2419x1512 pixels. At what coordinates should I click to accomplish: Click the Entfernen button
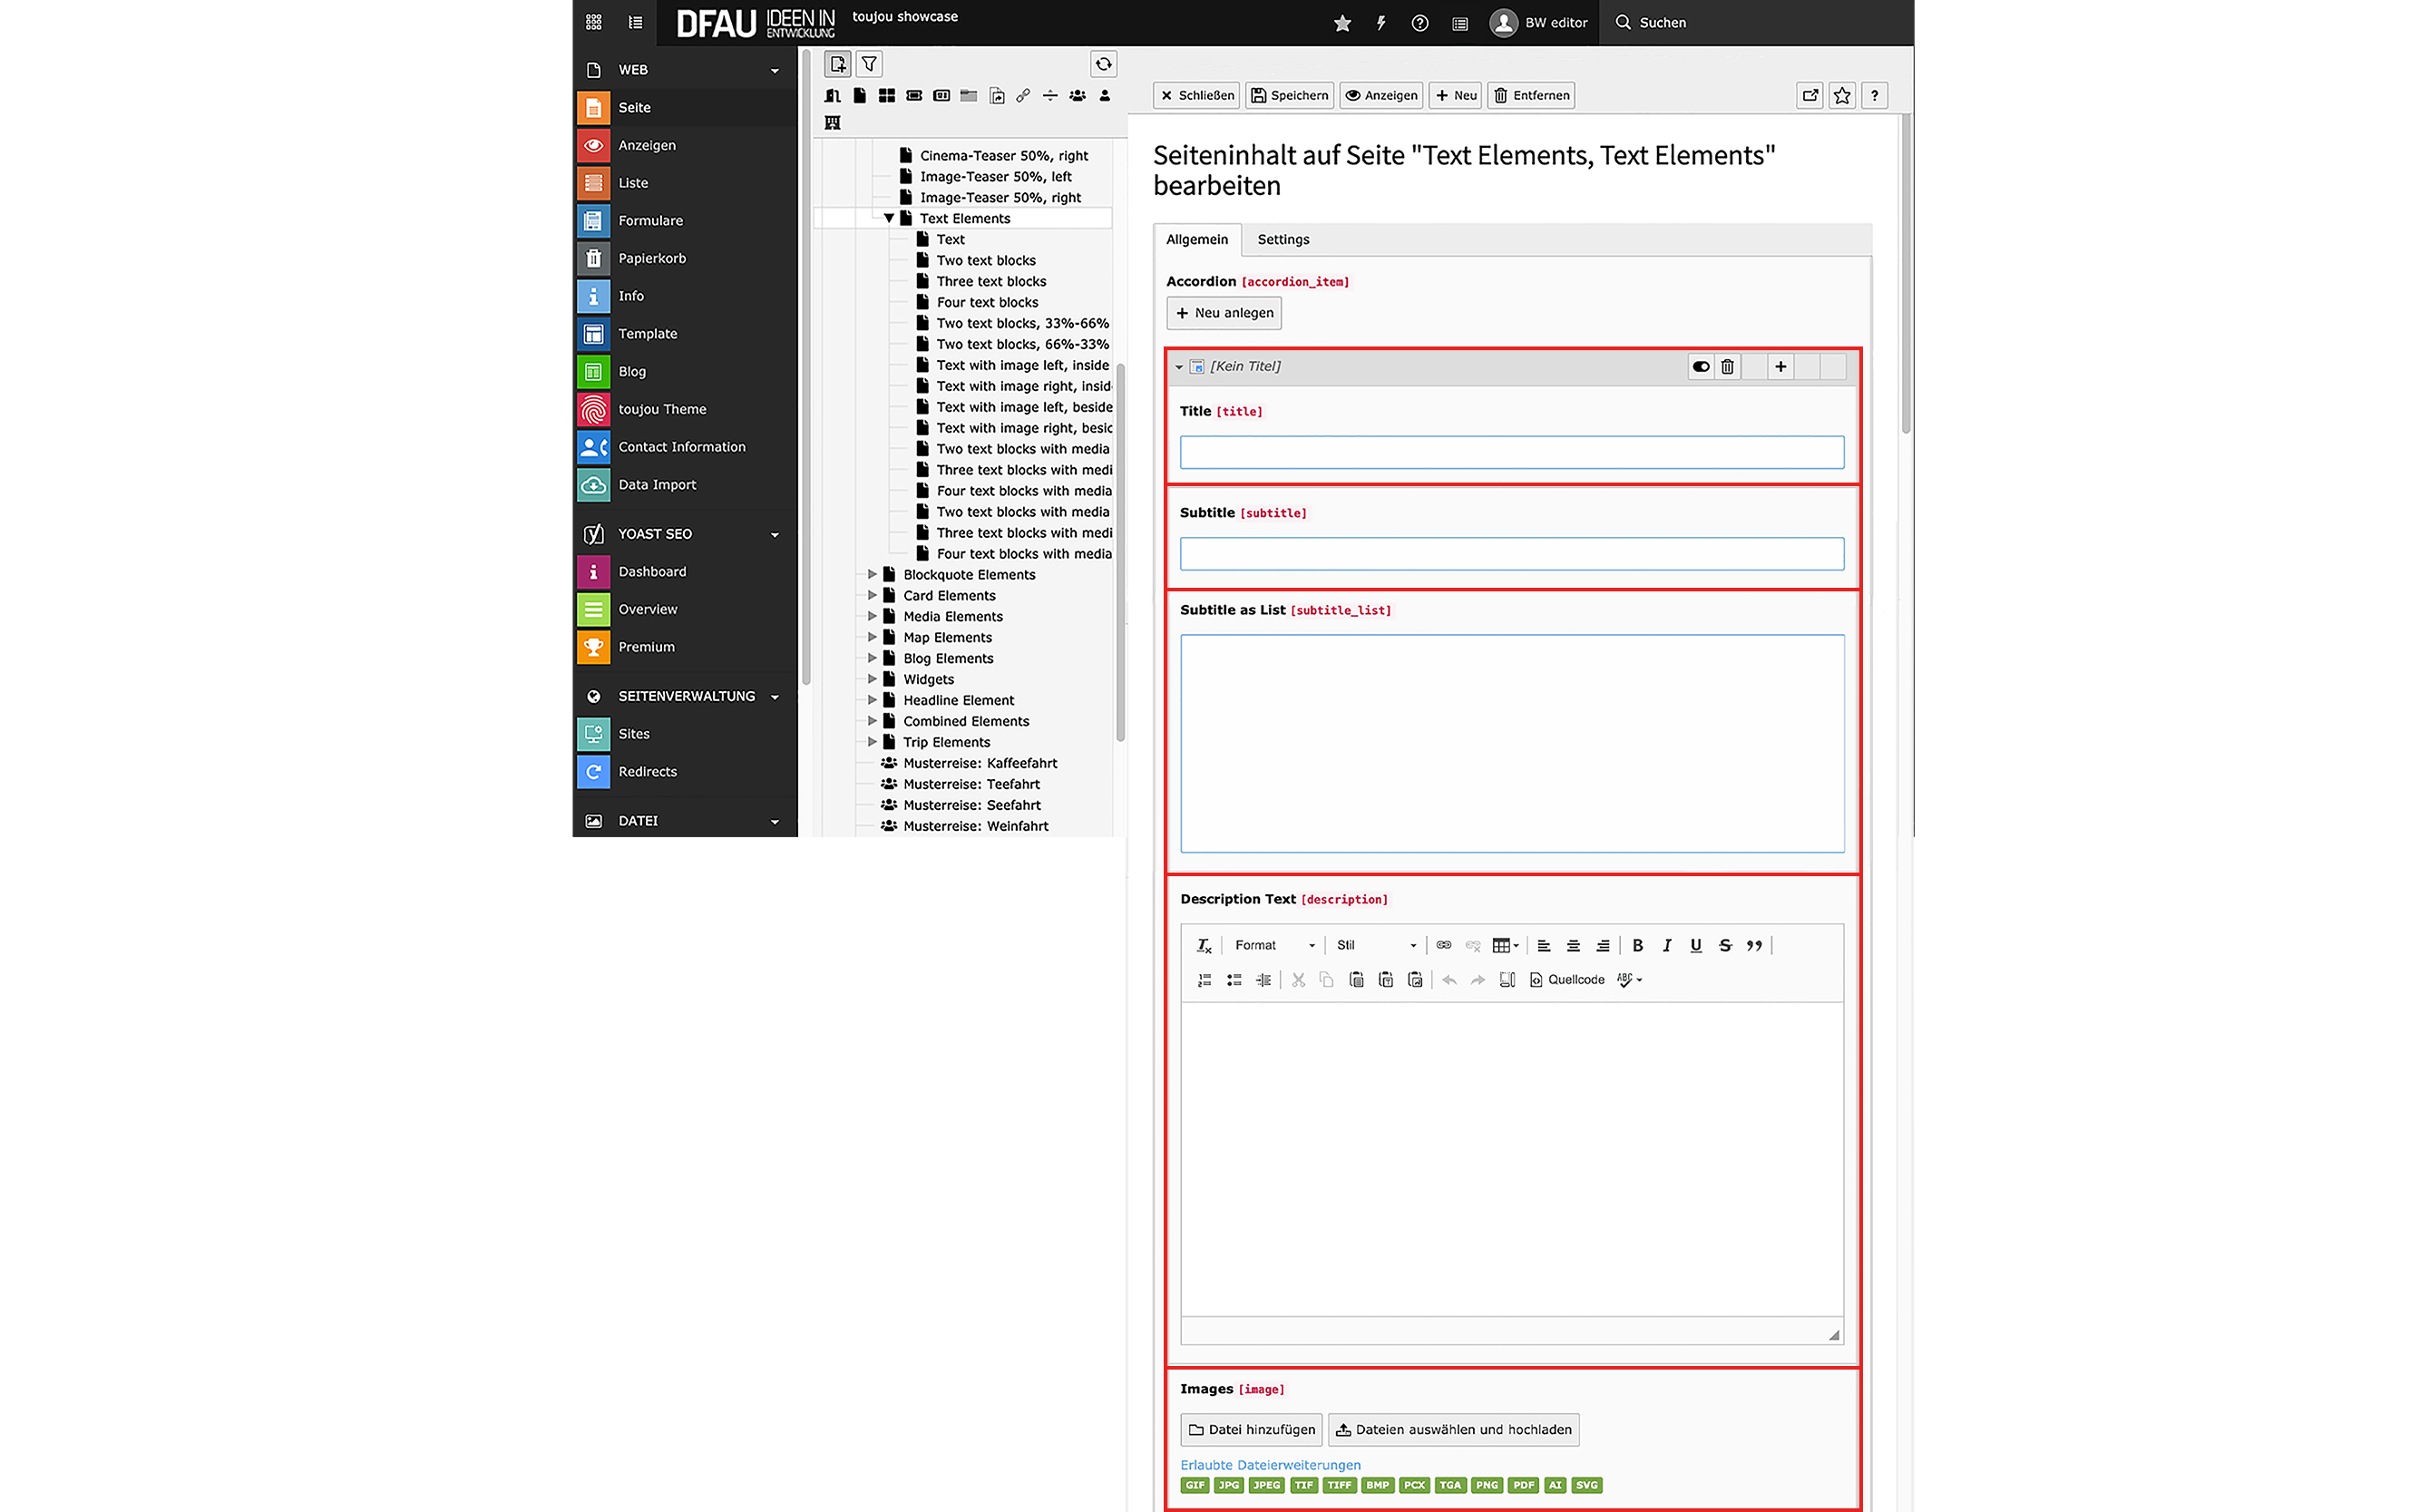click(x=1531, y=95)
